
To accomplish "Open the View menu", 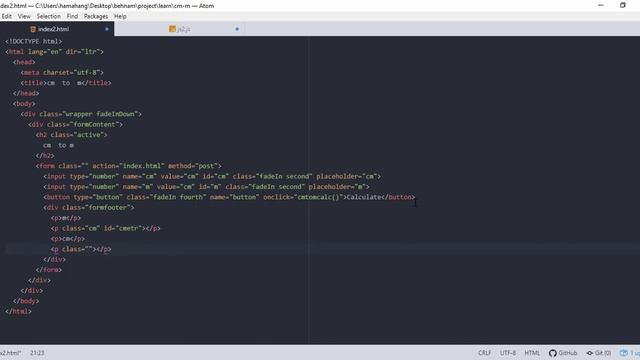I will [24, 16].
